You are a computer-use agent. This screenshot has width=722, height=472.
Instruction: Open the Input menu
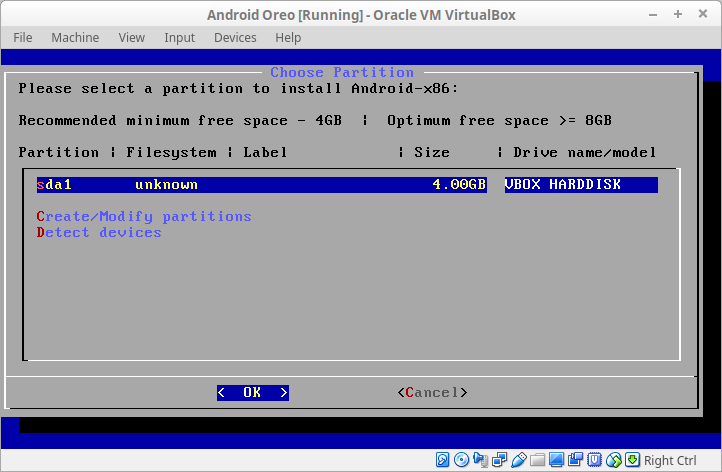(x=180, y=37)
